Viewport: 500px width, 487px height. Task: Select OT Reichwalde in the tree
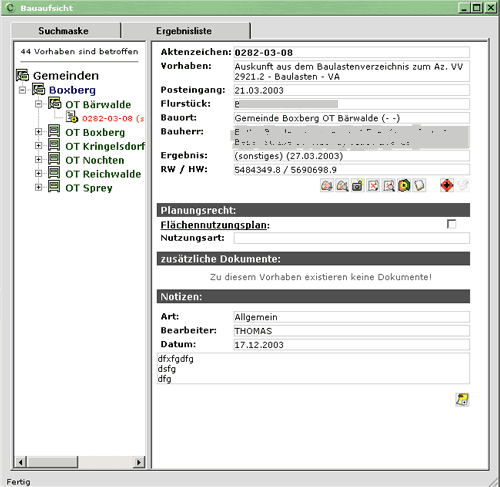click(103, 174)
